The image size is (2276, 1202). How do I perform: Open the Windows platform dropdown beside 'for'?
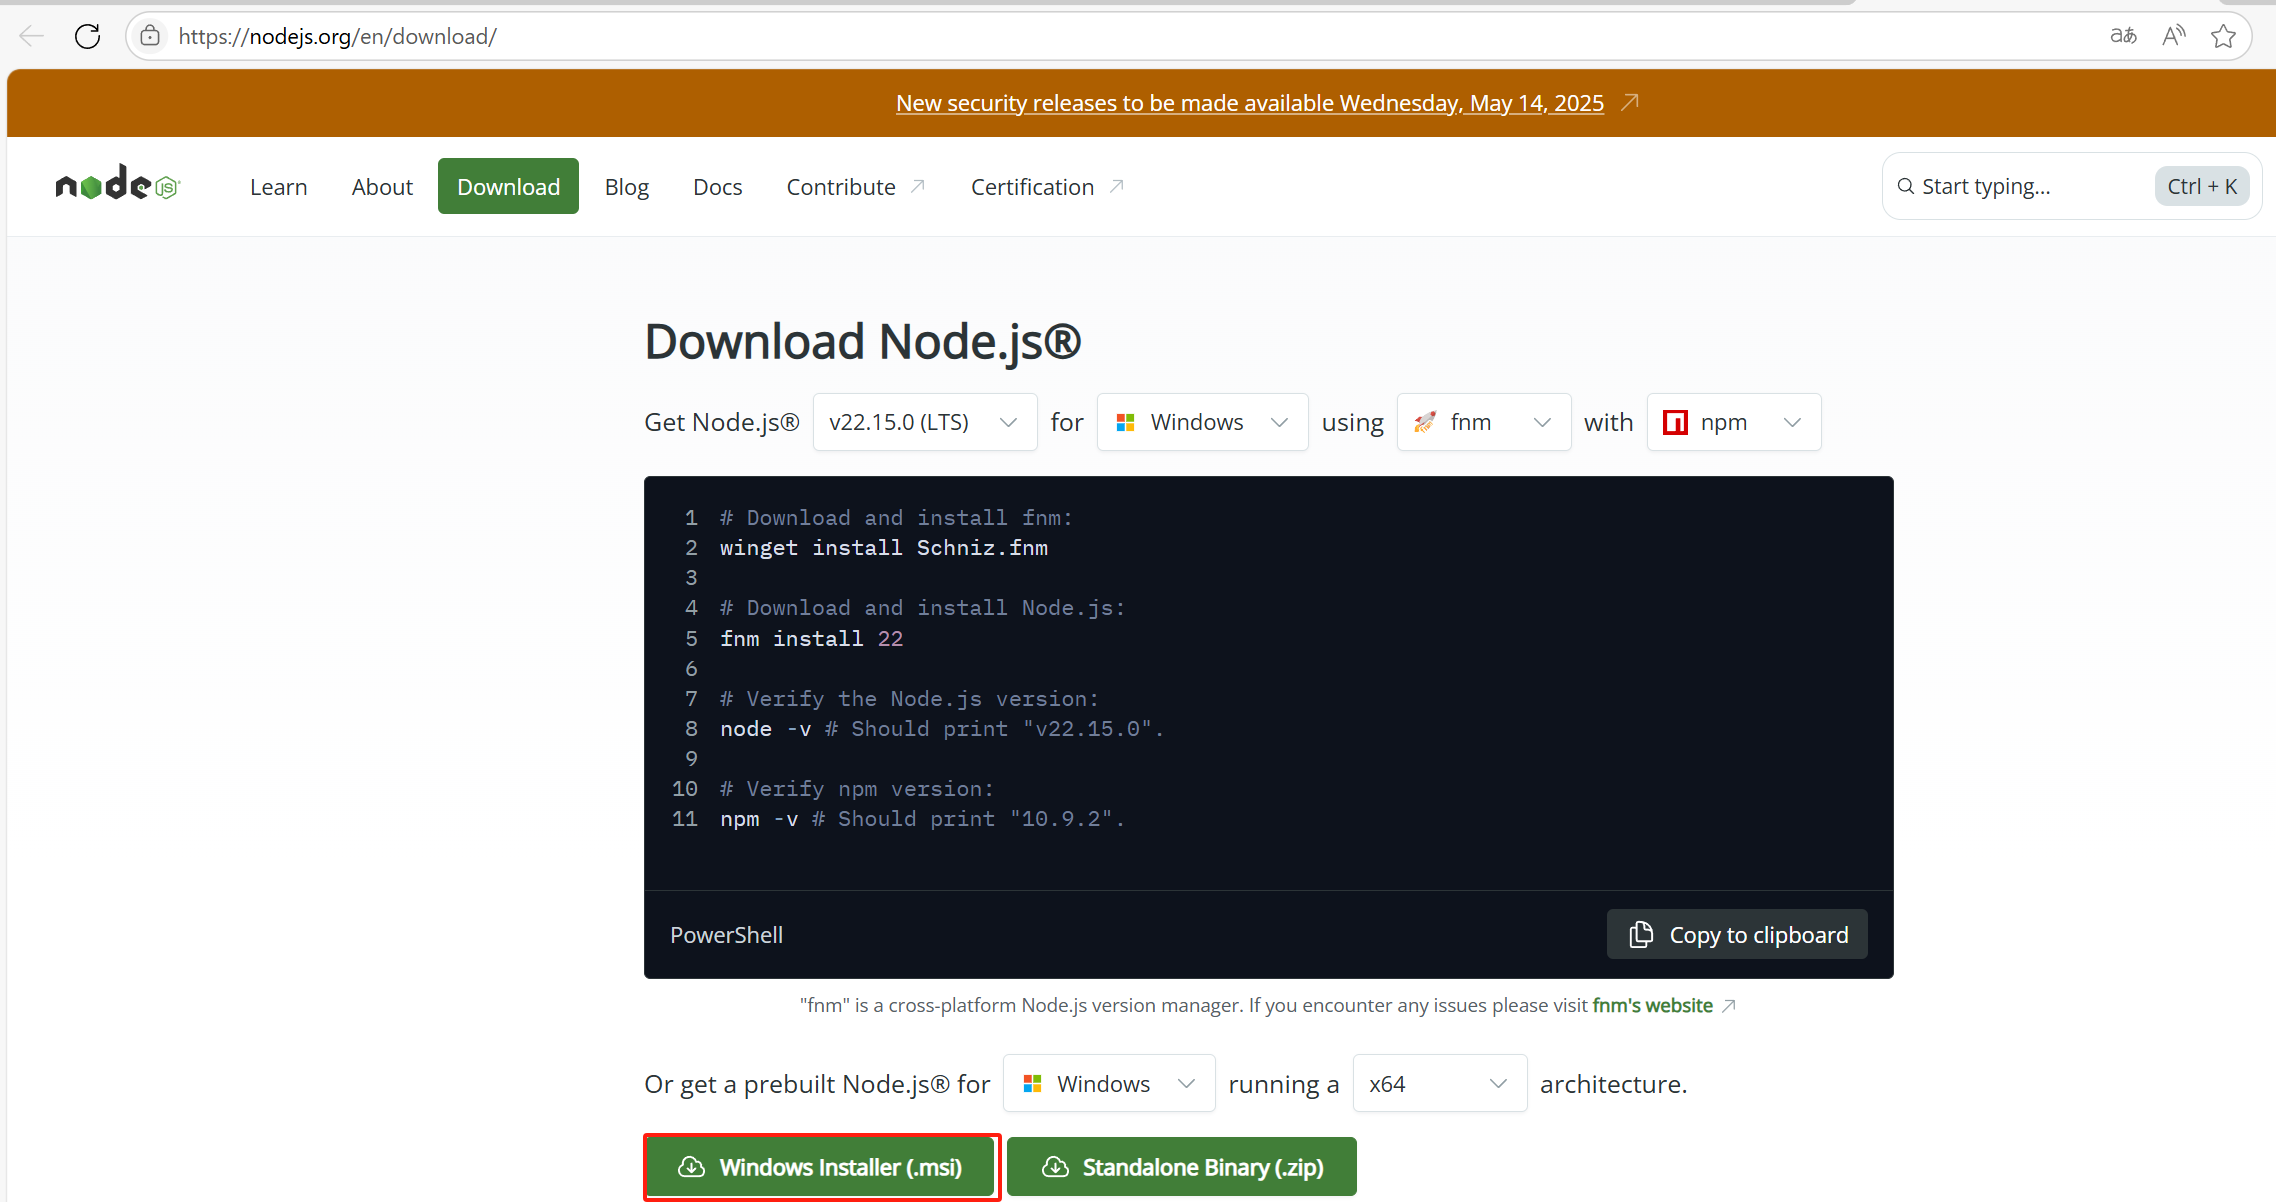pyautogui.click(x=1202, y=422)
